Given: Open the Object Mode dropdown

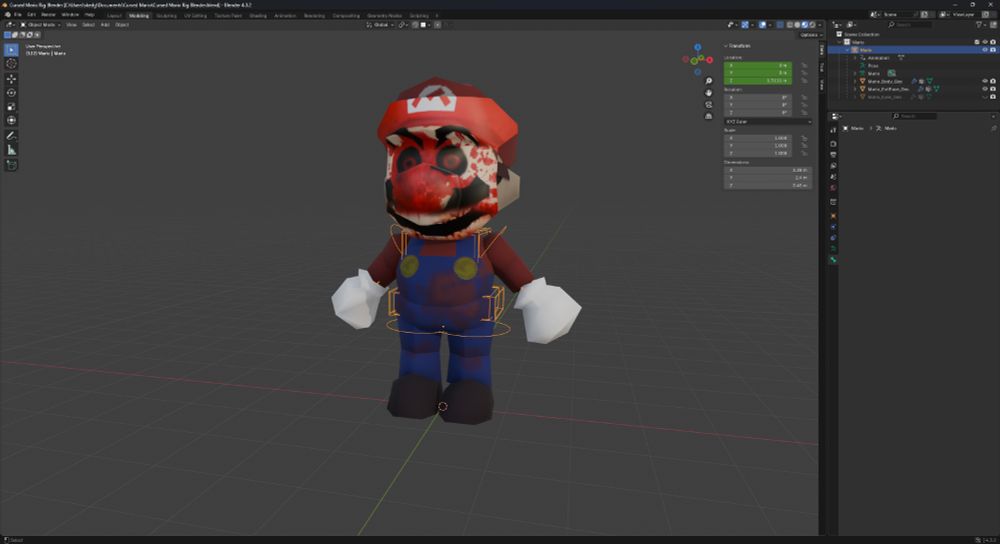Looking at the screenshot, I should (40, 25).
